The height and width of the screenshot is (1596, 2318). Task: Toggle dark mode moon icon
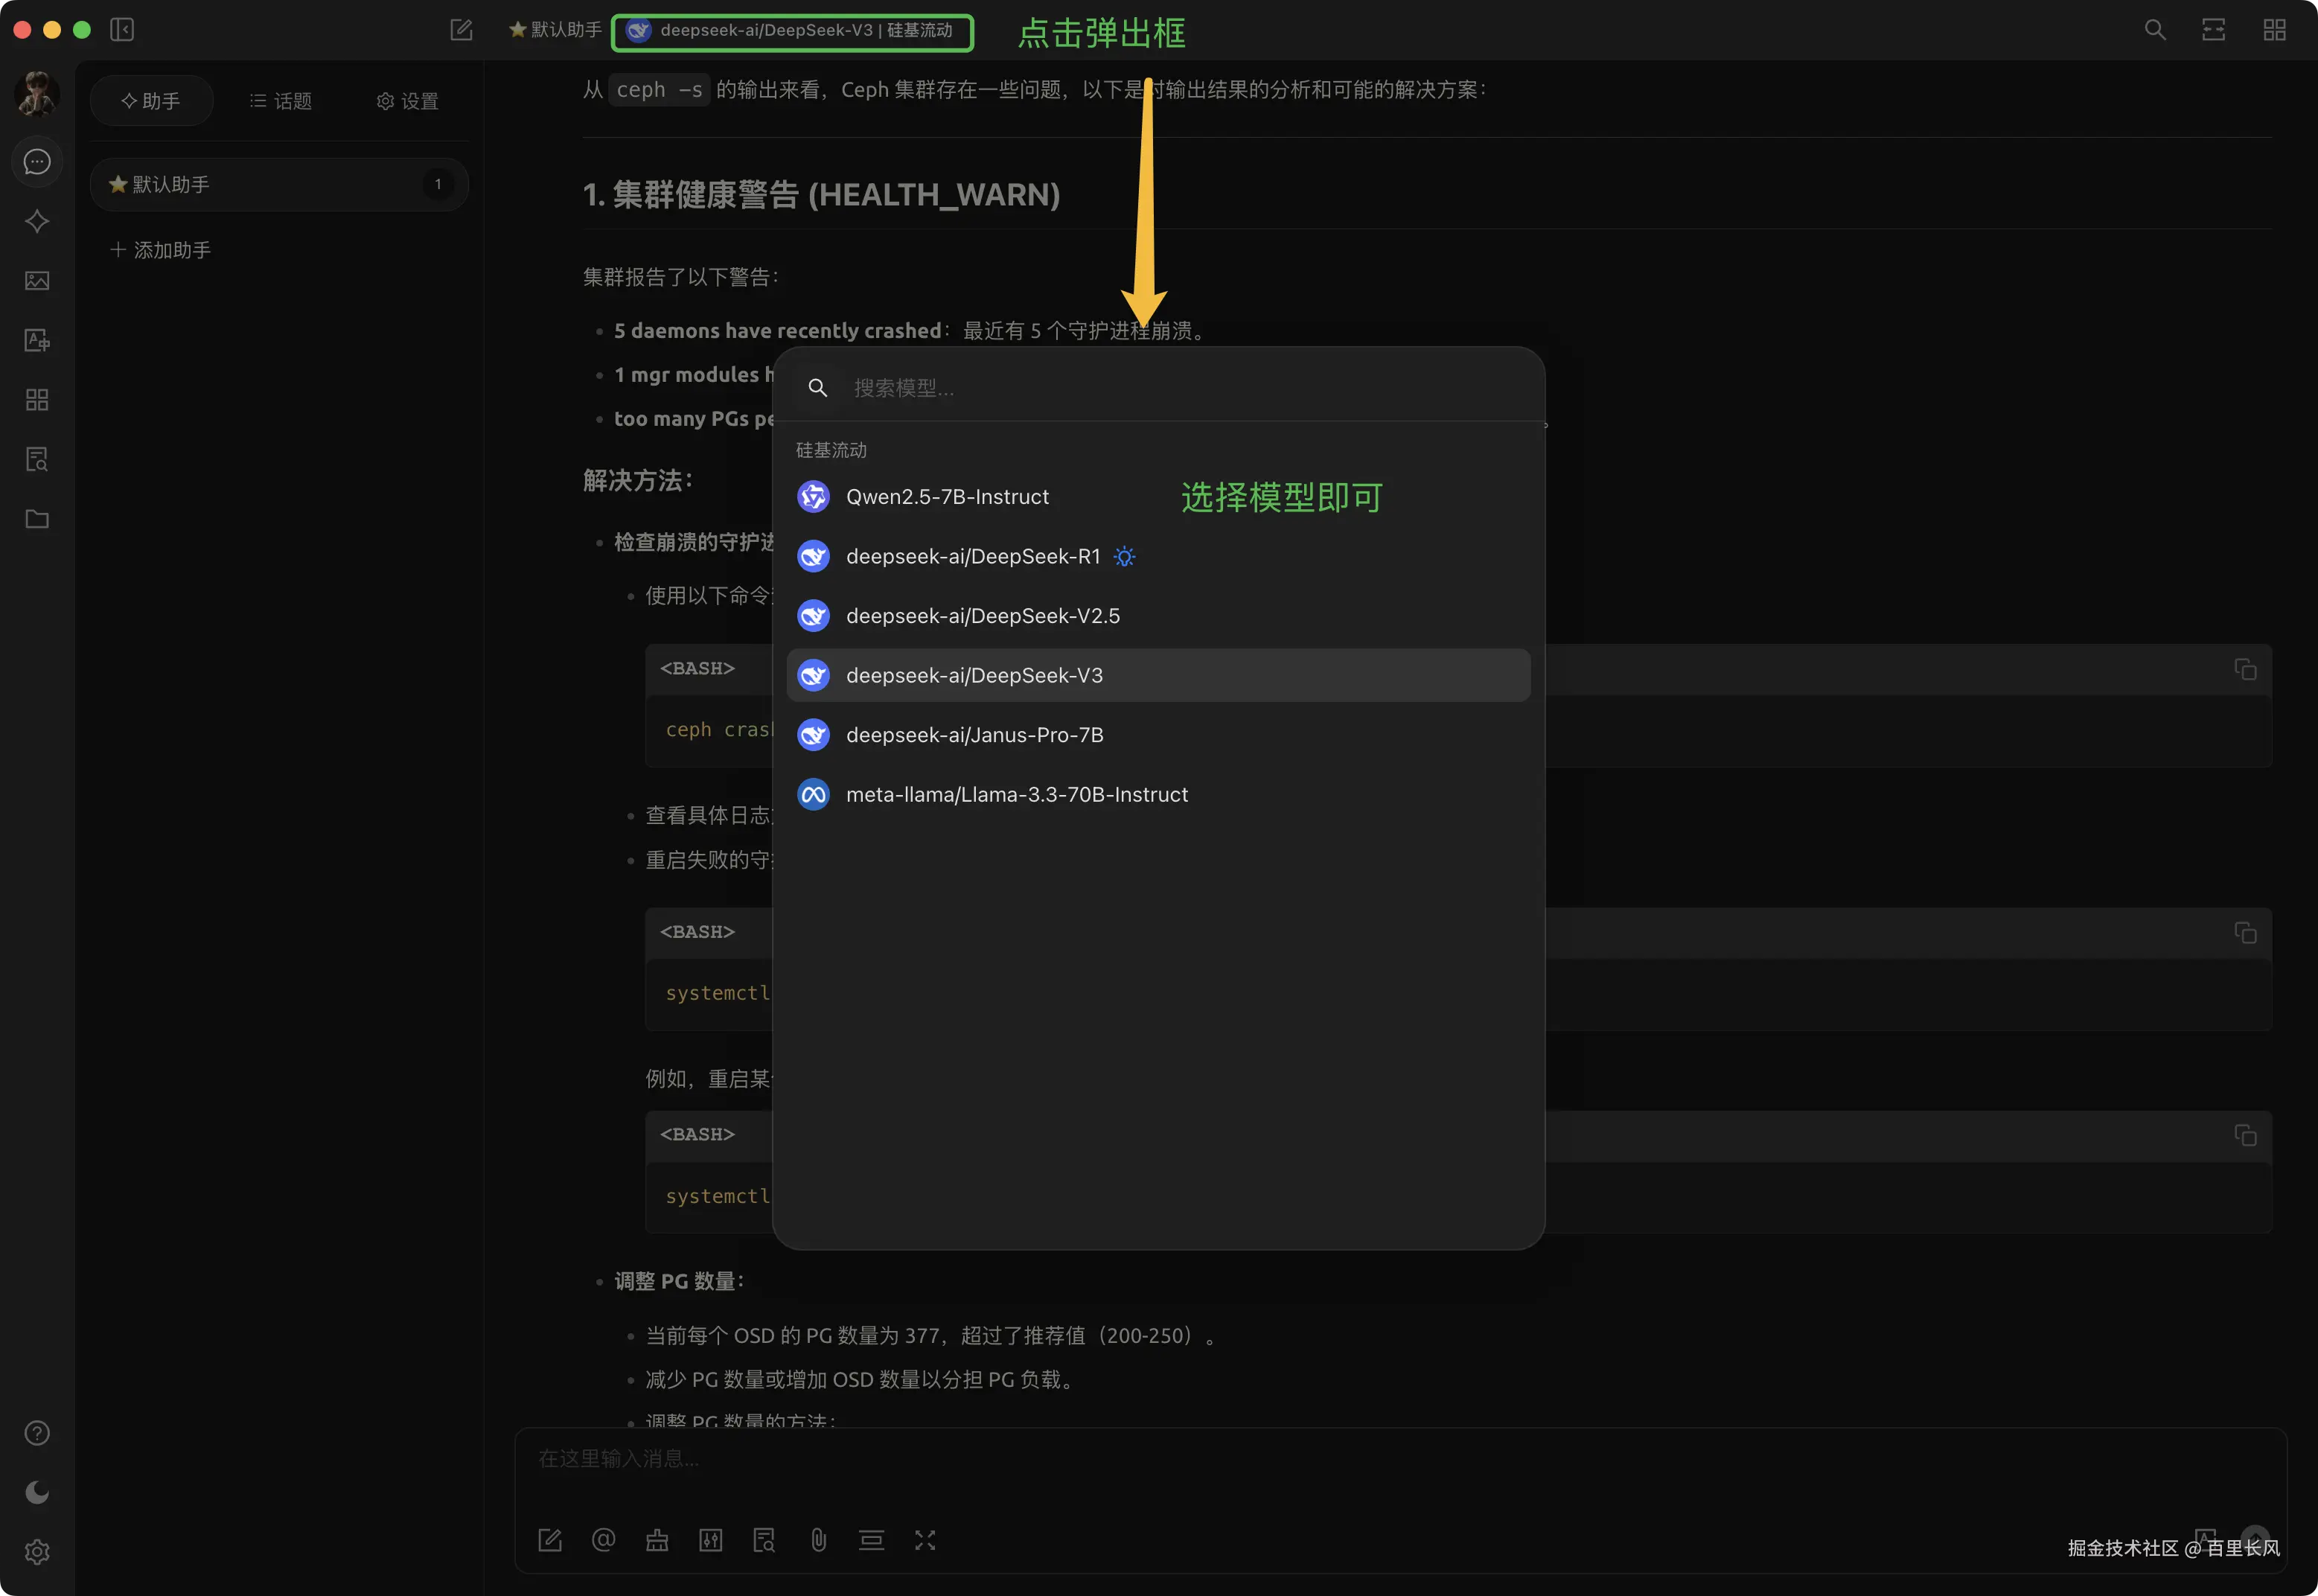tap(37, 1492)
